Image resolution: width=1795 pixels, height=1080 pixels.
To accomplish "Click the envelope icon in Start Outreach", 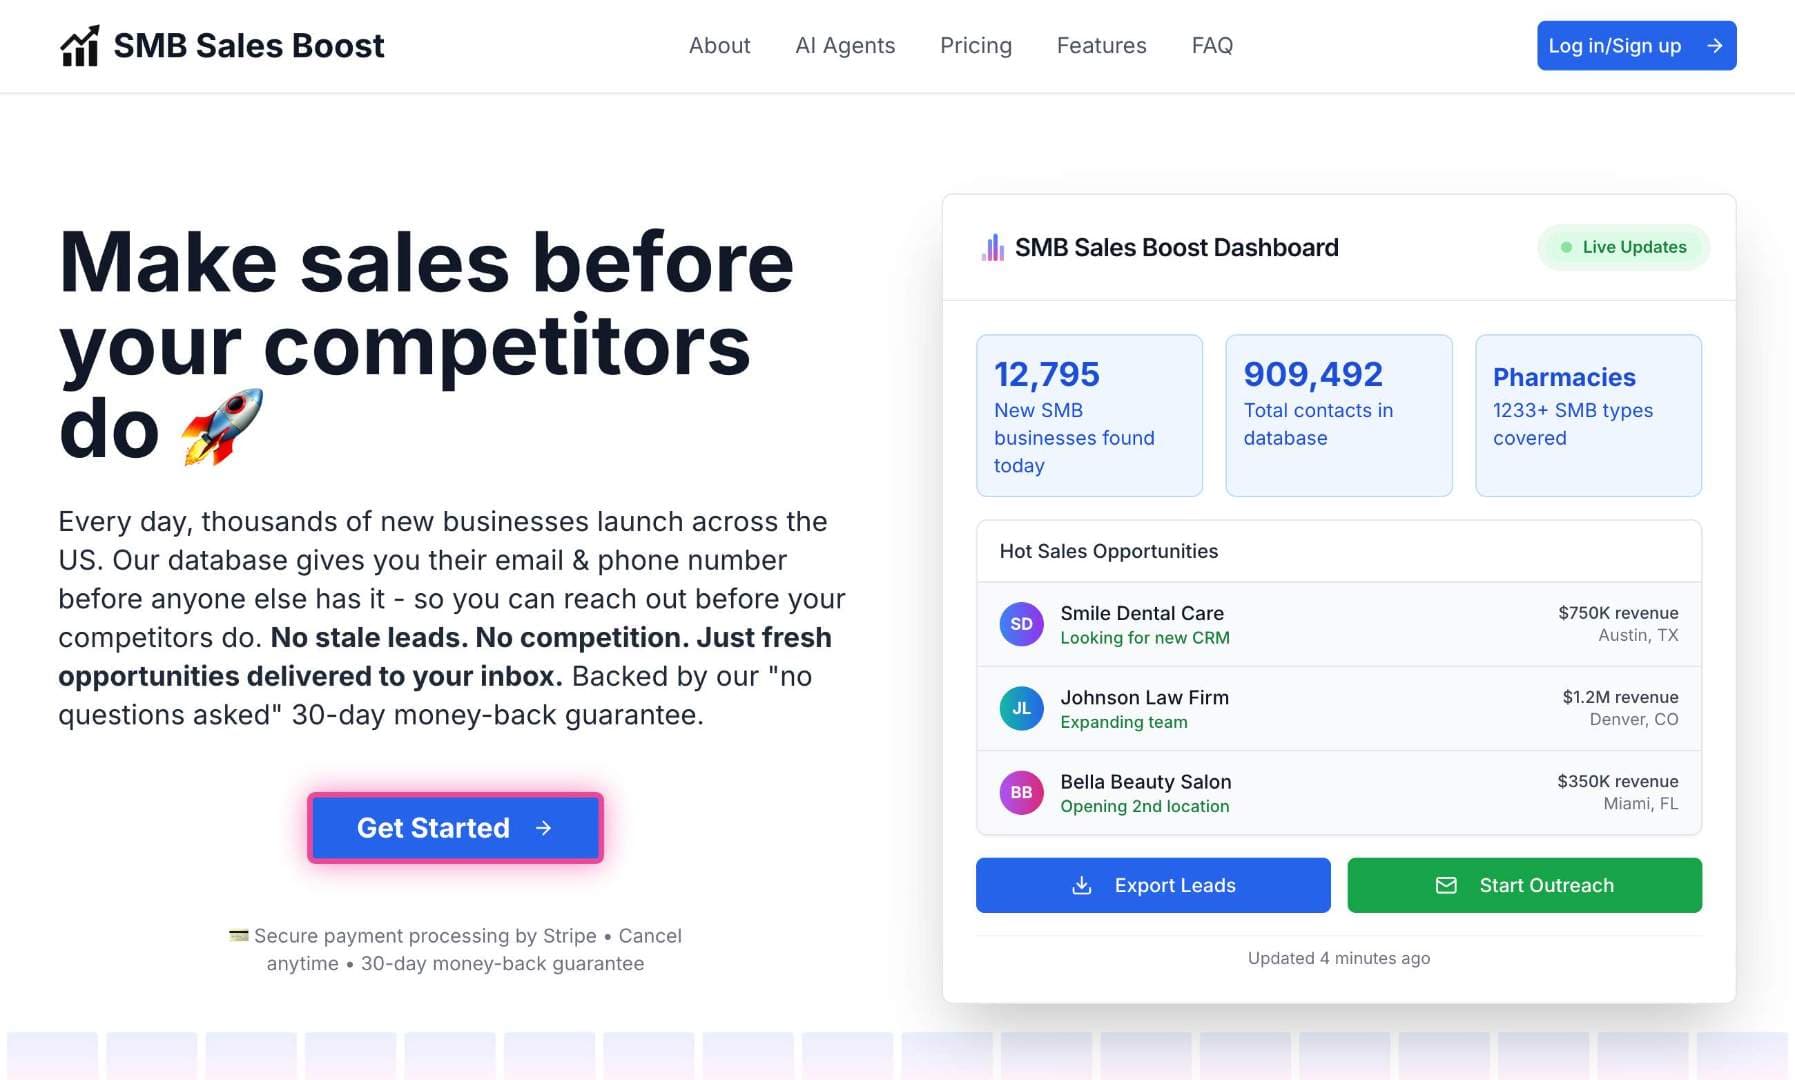I will click(x=1446, y=885).
